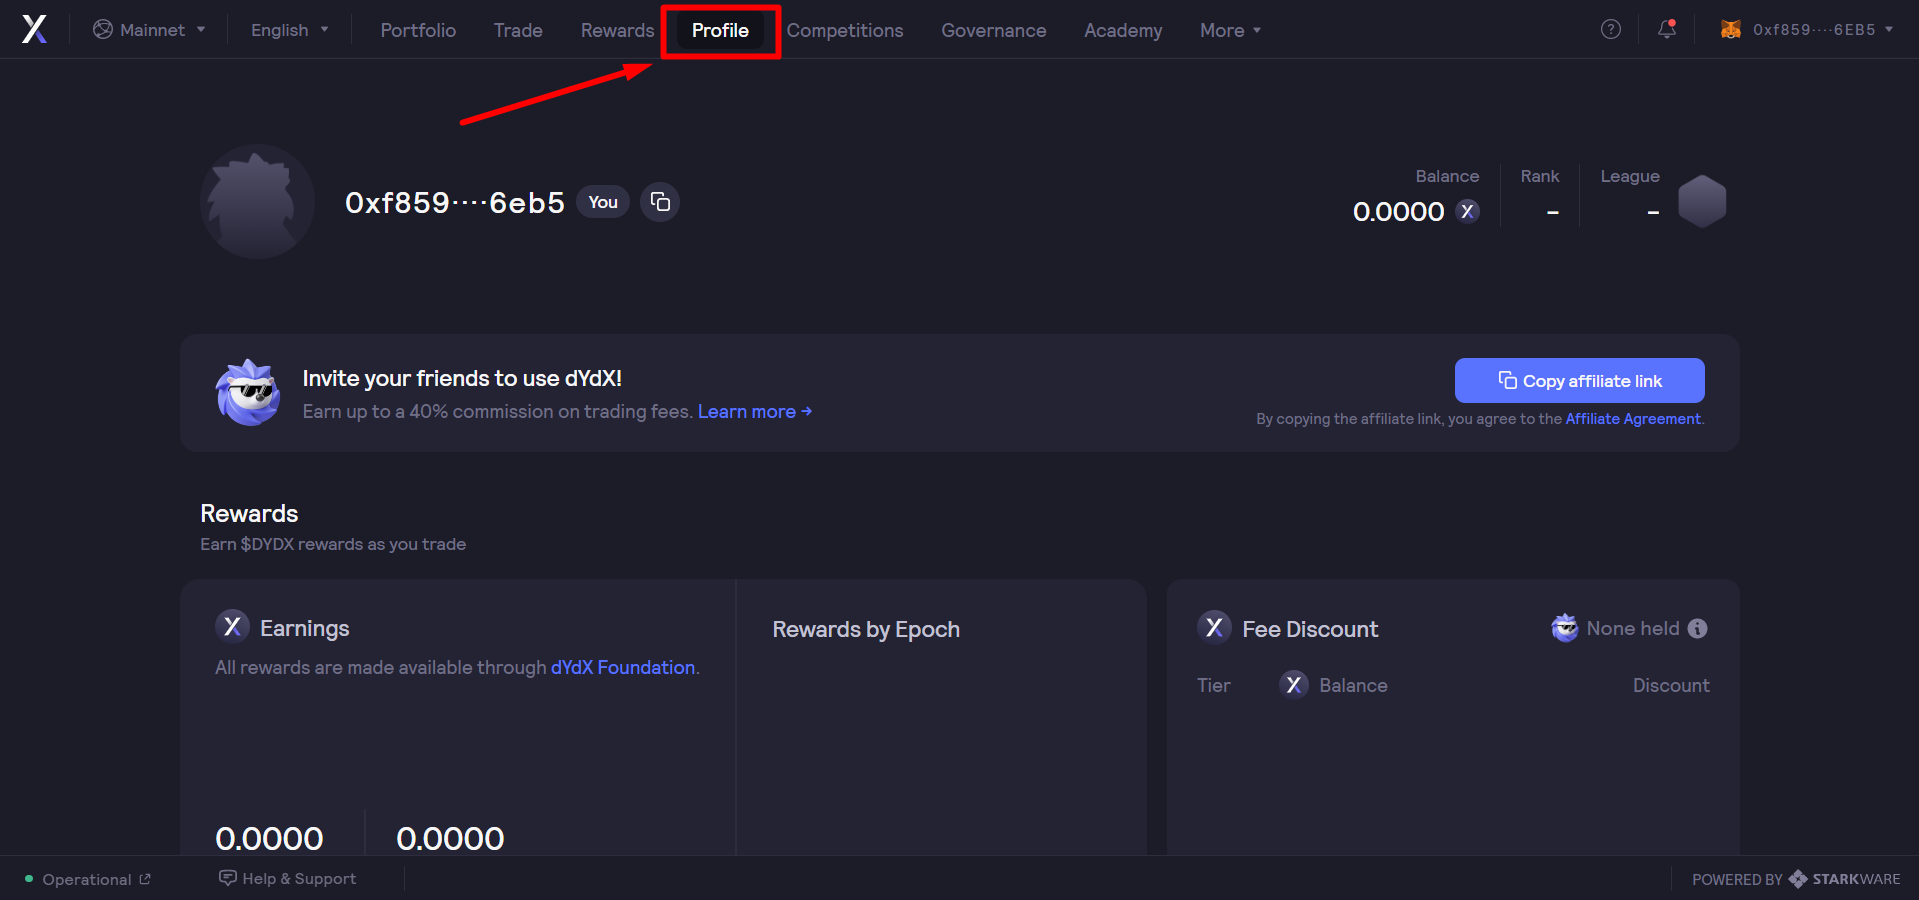Click the DYDX icon next to Balance column
The width and height of the screenshot is (1919, 900).
(1294, 684)
